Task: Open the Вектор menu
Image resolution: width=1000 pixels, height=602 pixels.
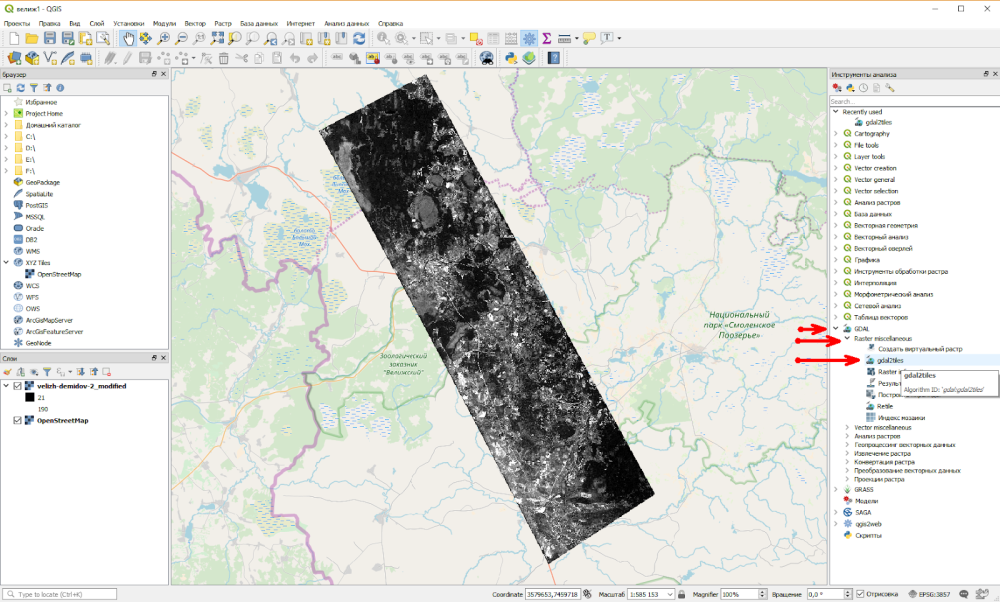Action: (x=195, y=22)
